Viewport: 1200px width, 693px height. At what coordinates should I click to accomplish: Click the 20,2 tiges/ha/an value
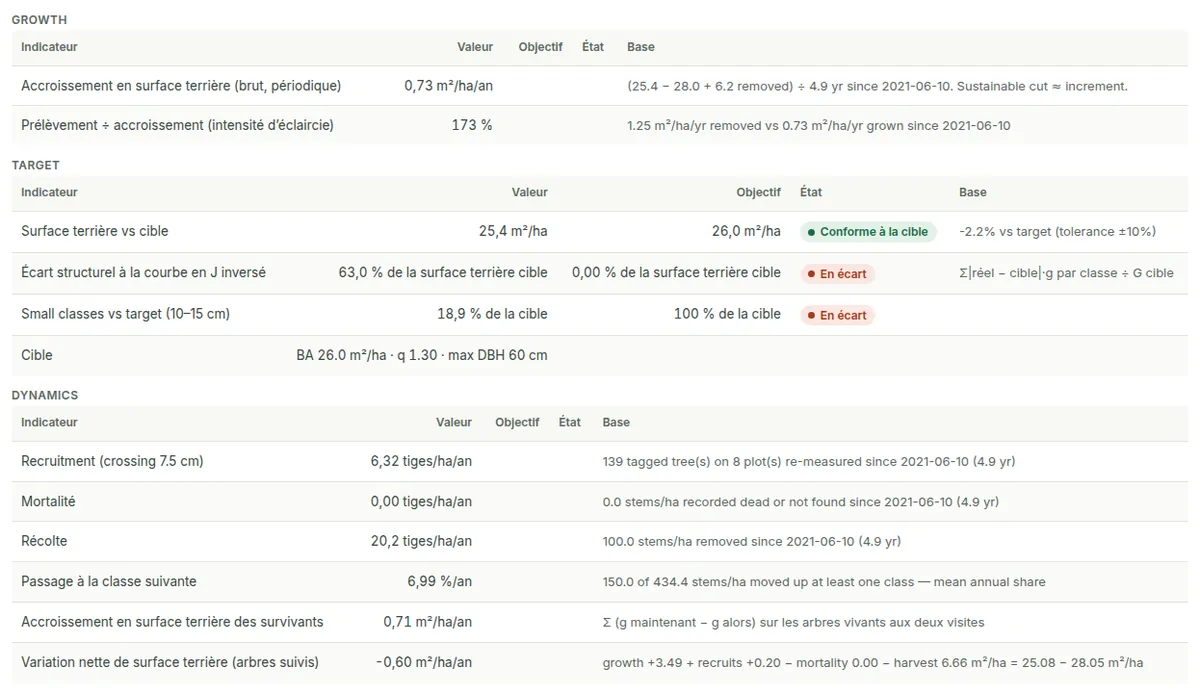(x=421, y=541)
